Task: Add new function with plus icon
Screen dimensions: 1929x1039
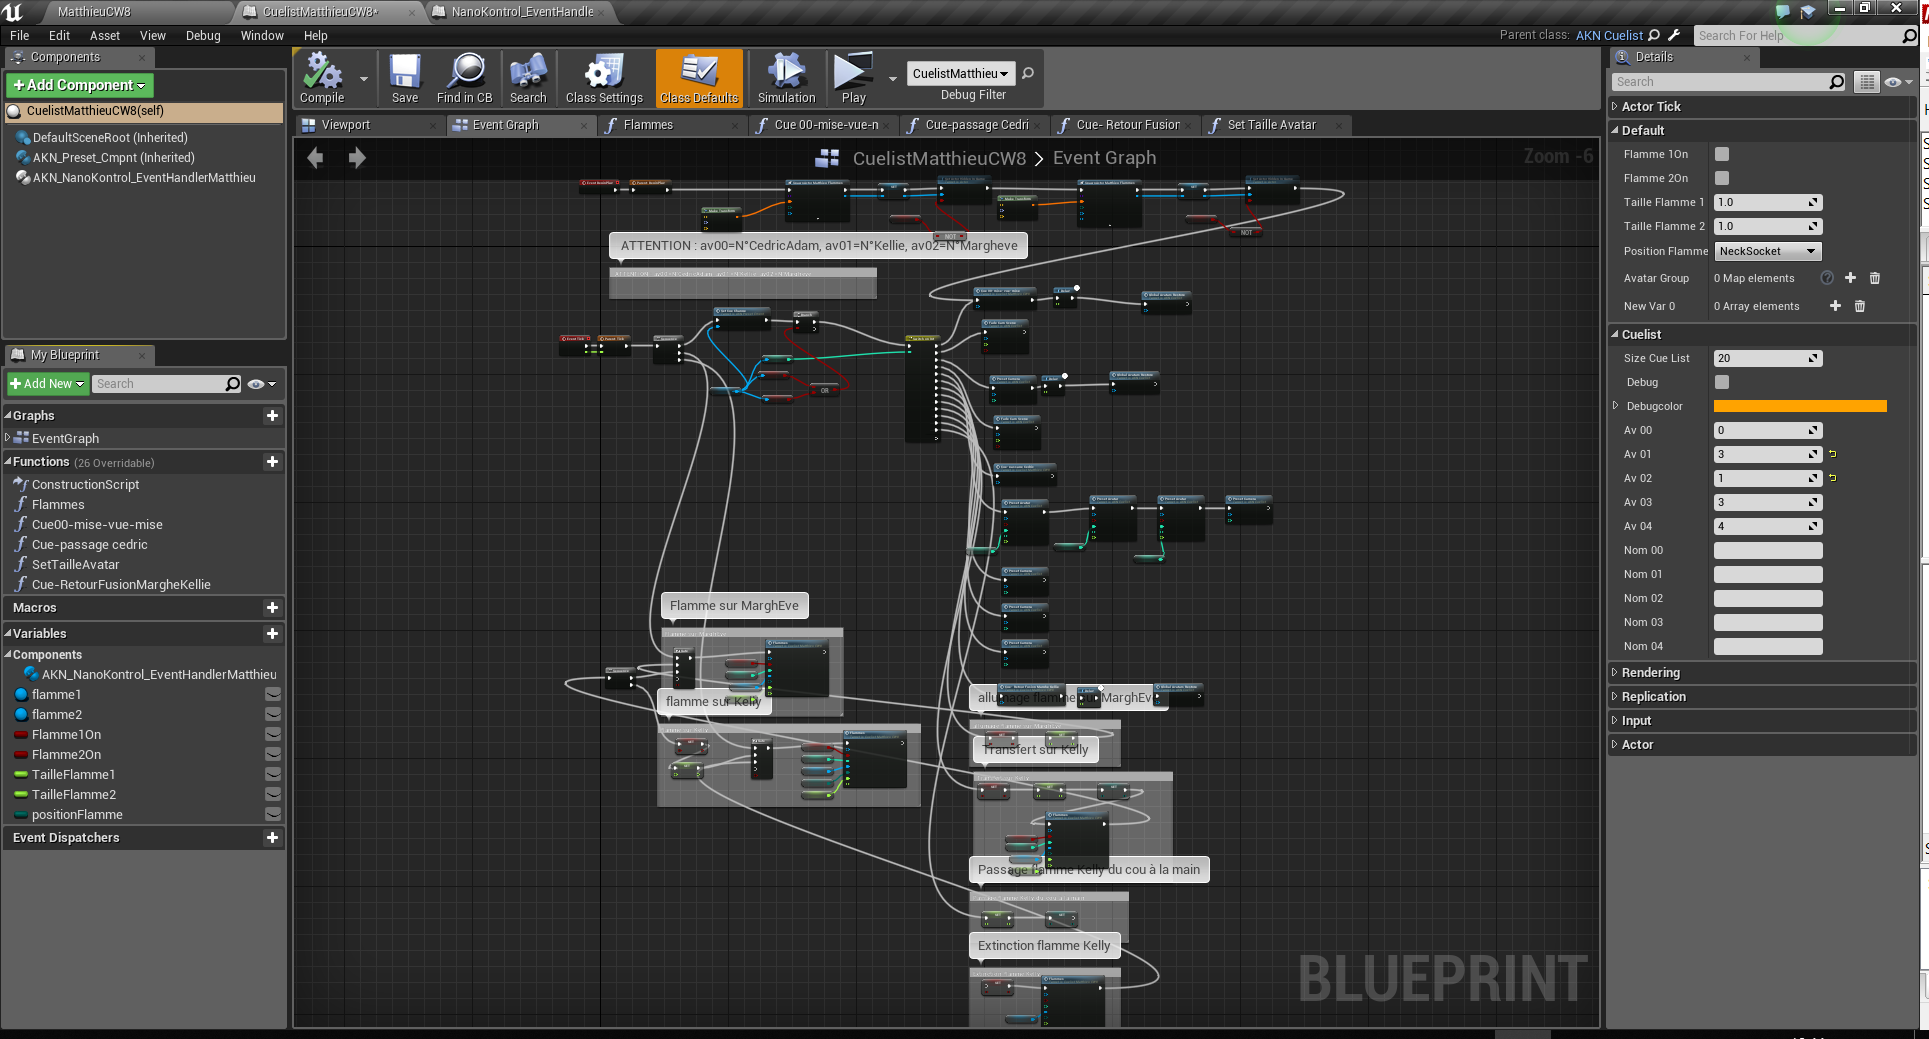Action: [x=272, y=461]
